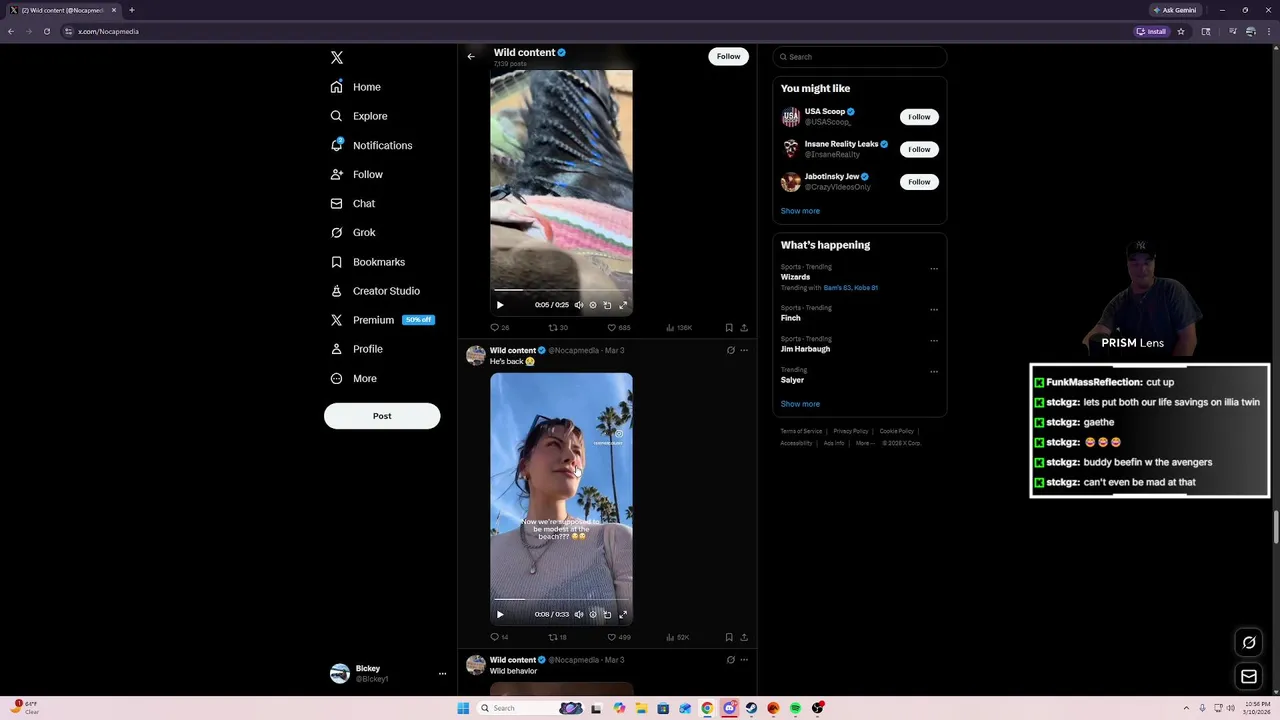1280x720 pixels.
Task: Ask Grok about "He's back" post
Action: tap(730, 351)
